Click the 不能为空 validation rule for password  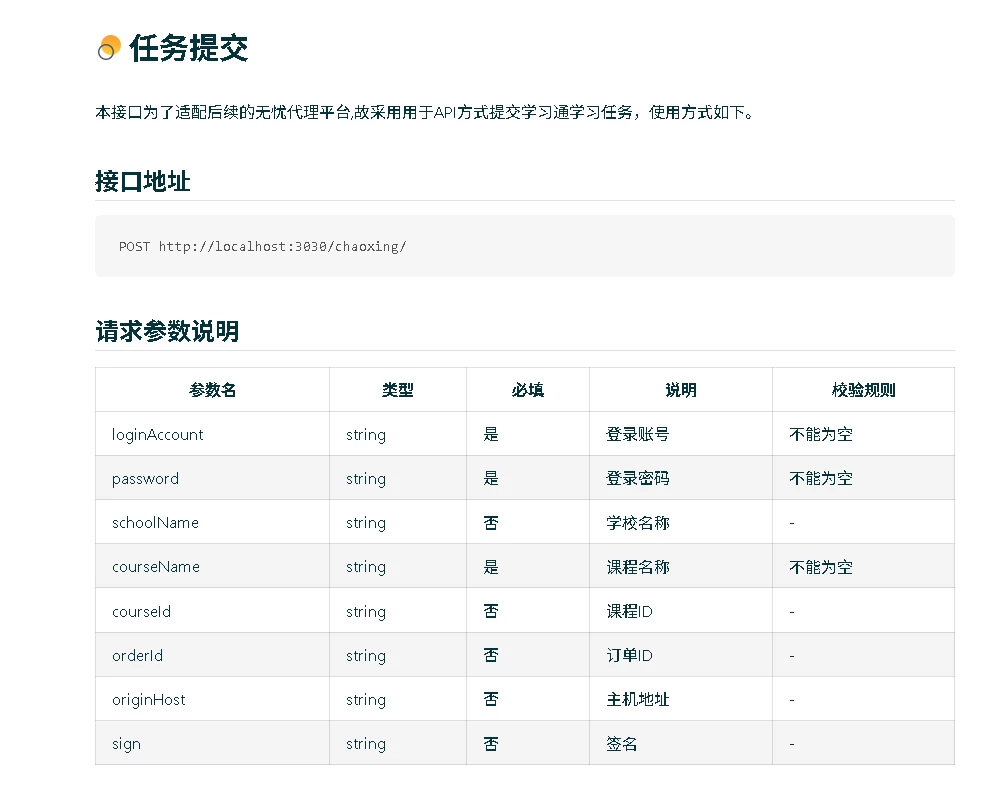(x=820, y=478)
